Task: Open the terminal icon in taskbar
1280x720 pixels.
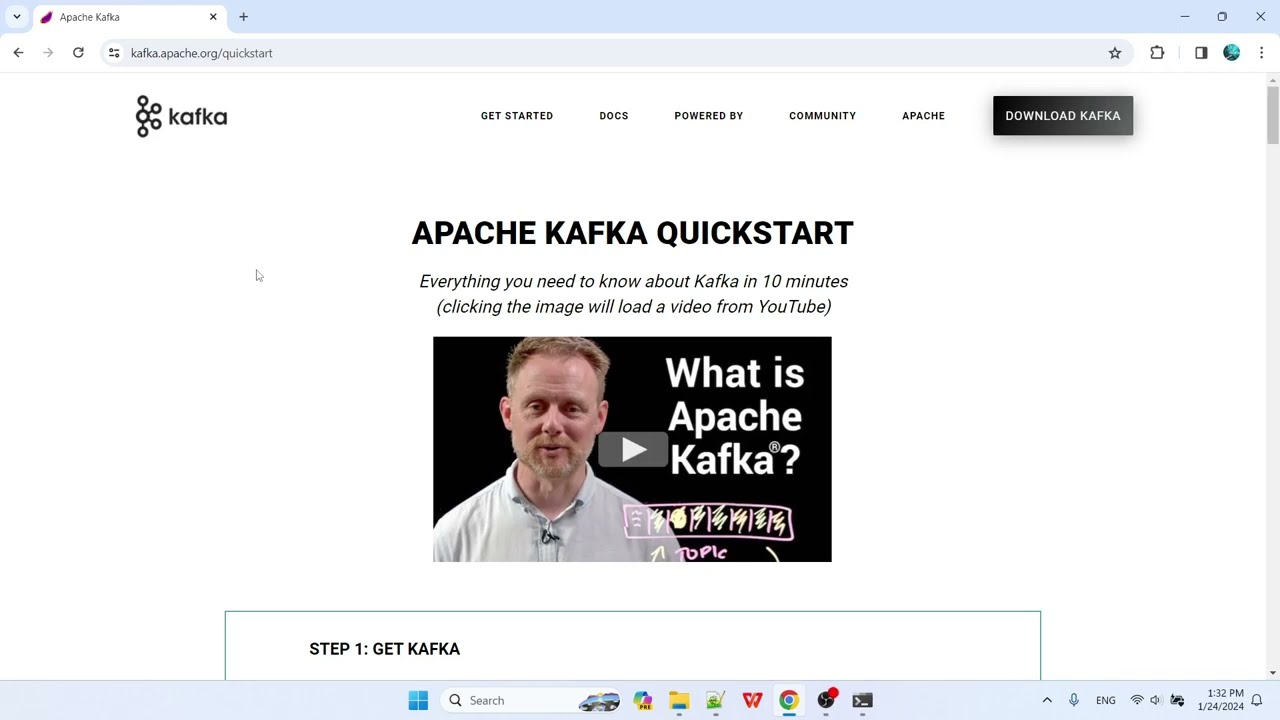Action: [862, 701]
